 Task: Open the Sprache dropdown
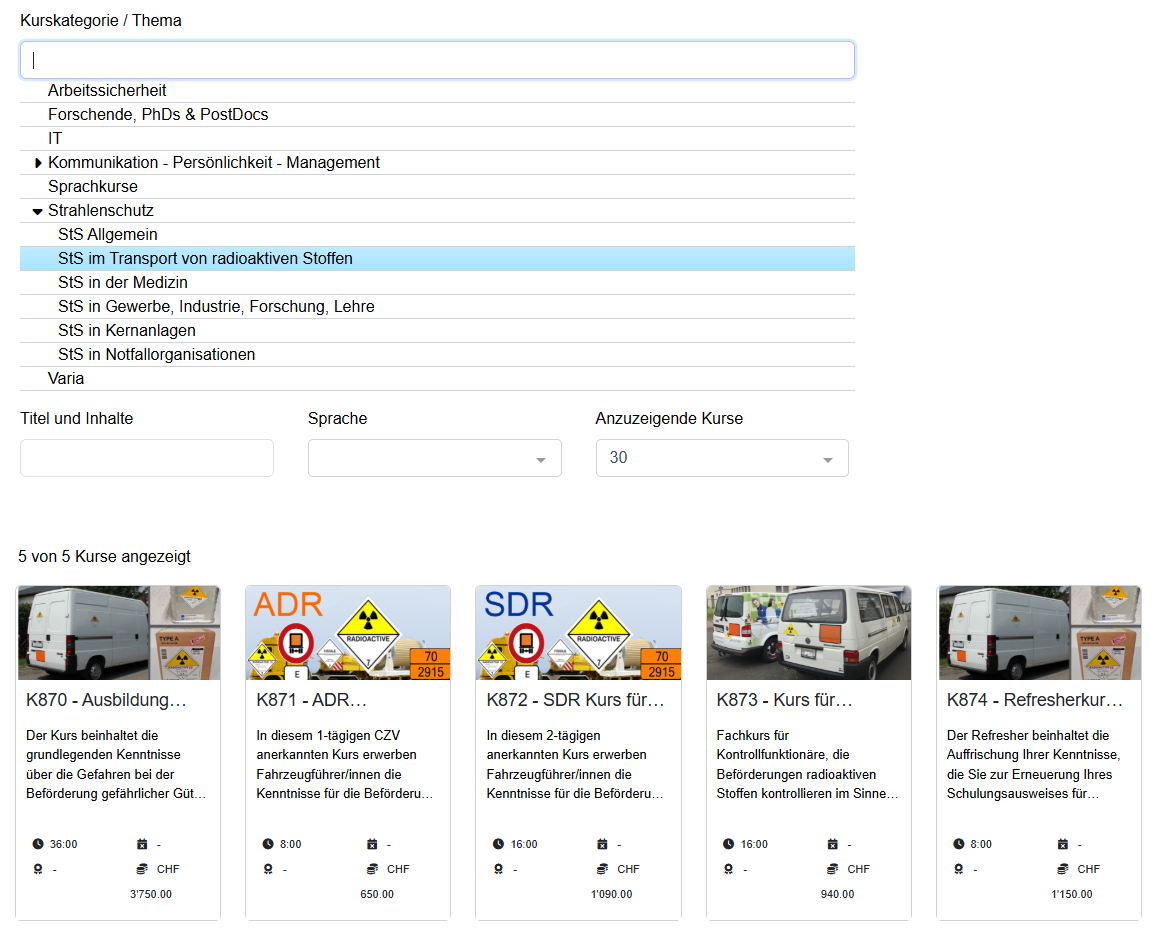434,458
